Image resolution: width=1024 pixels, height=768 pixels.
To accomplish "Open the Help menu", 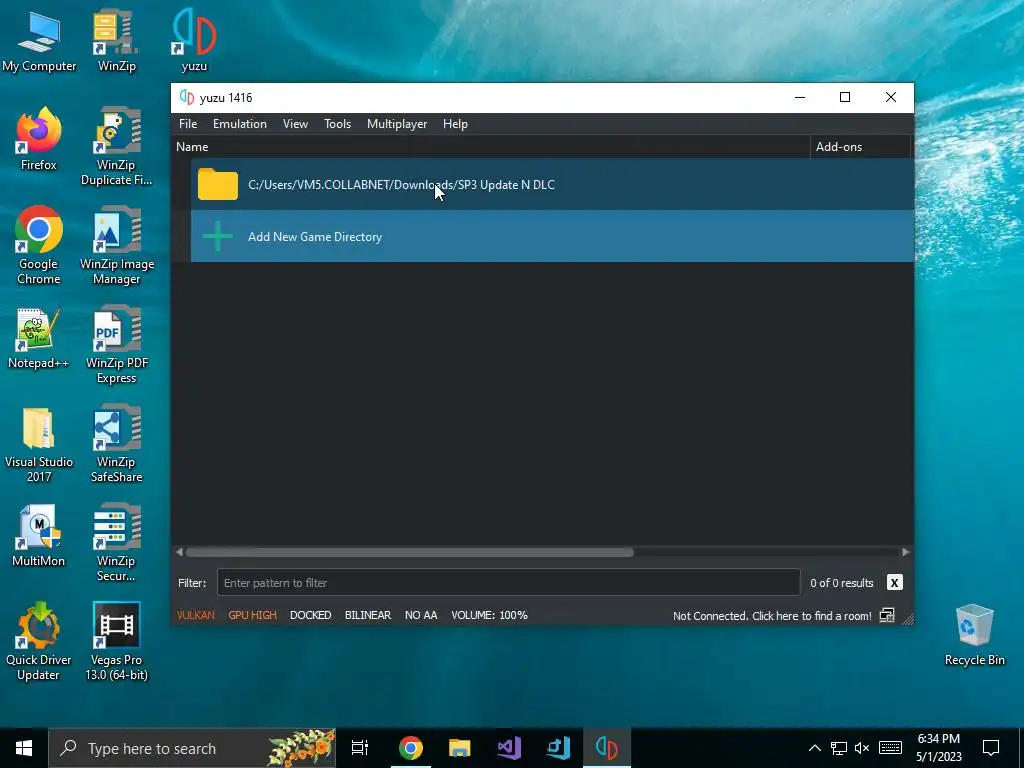I will 455,124.
